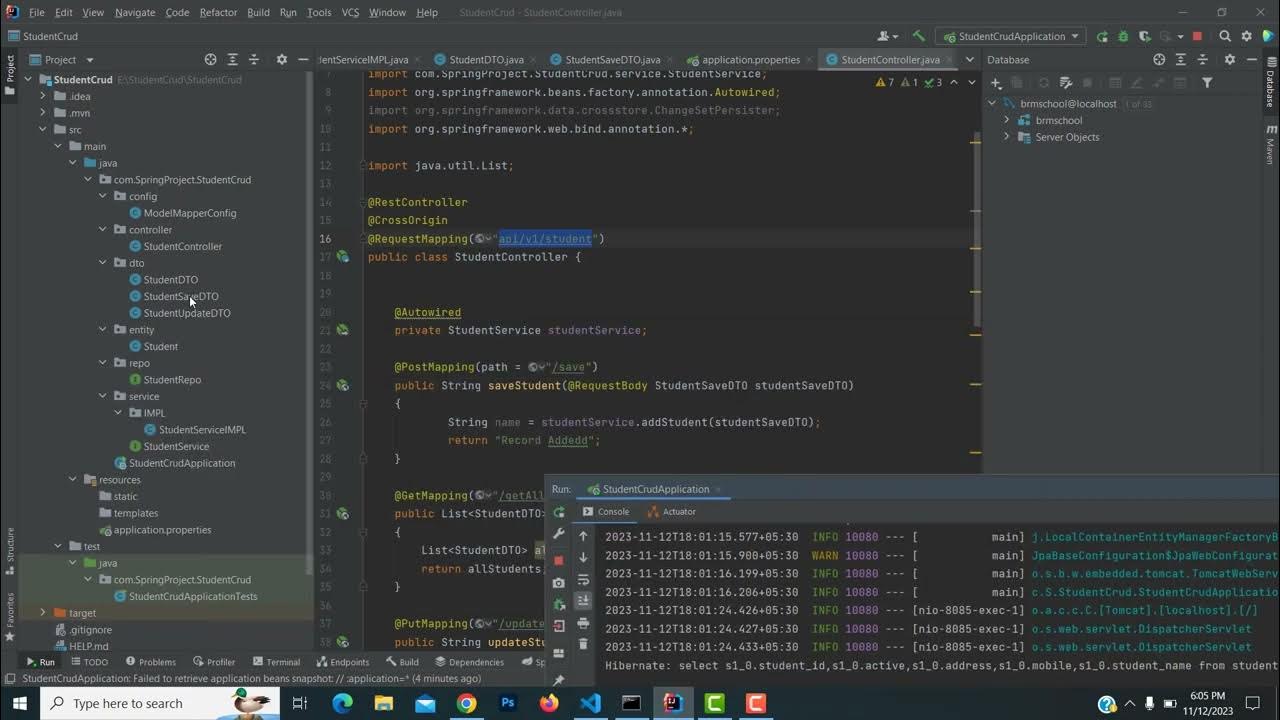Toggle scroll to end in the Run console
The image size is (1280, 720).
click(x=584, y=601)
